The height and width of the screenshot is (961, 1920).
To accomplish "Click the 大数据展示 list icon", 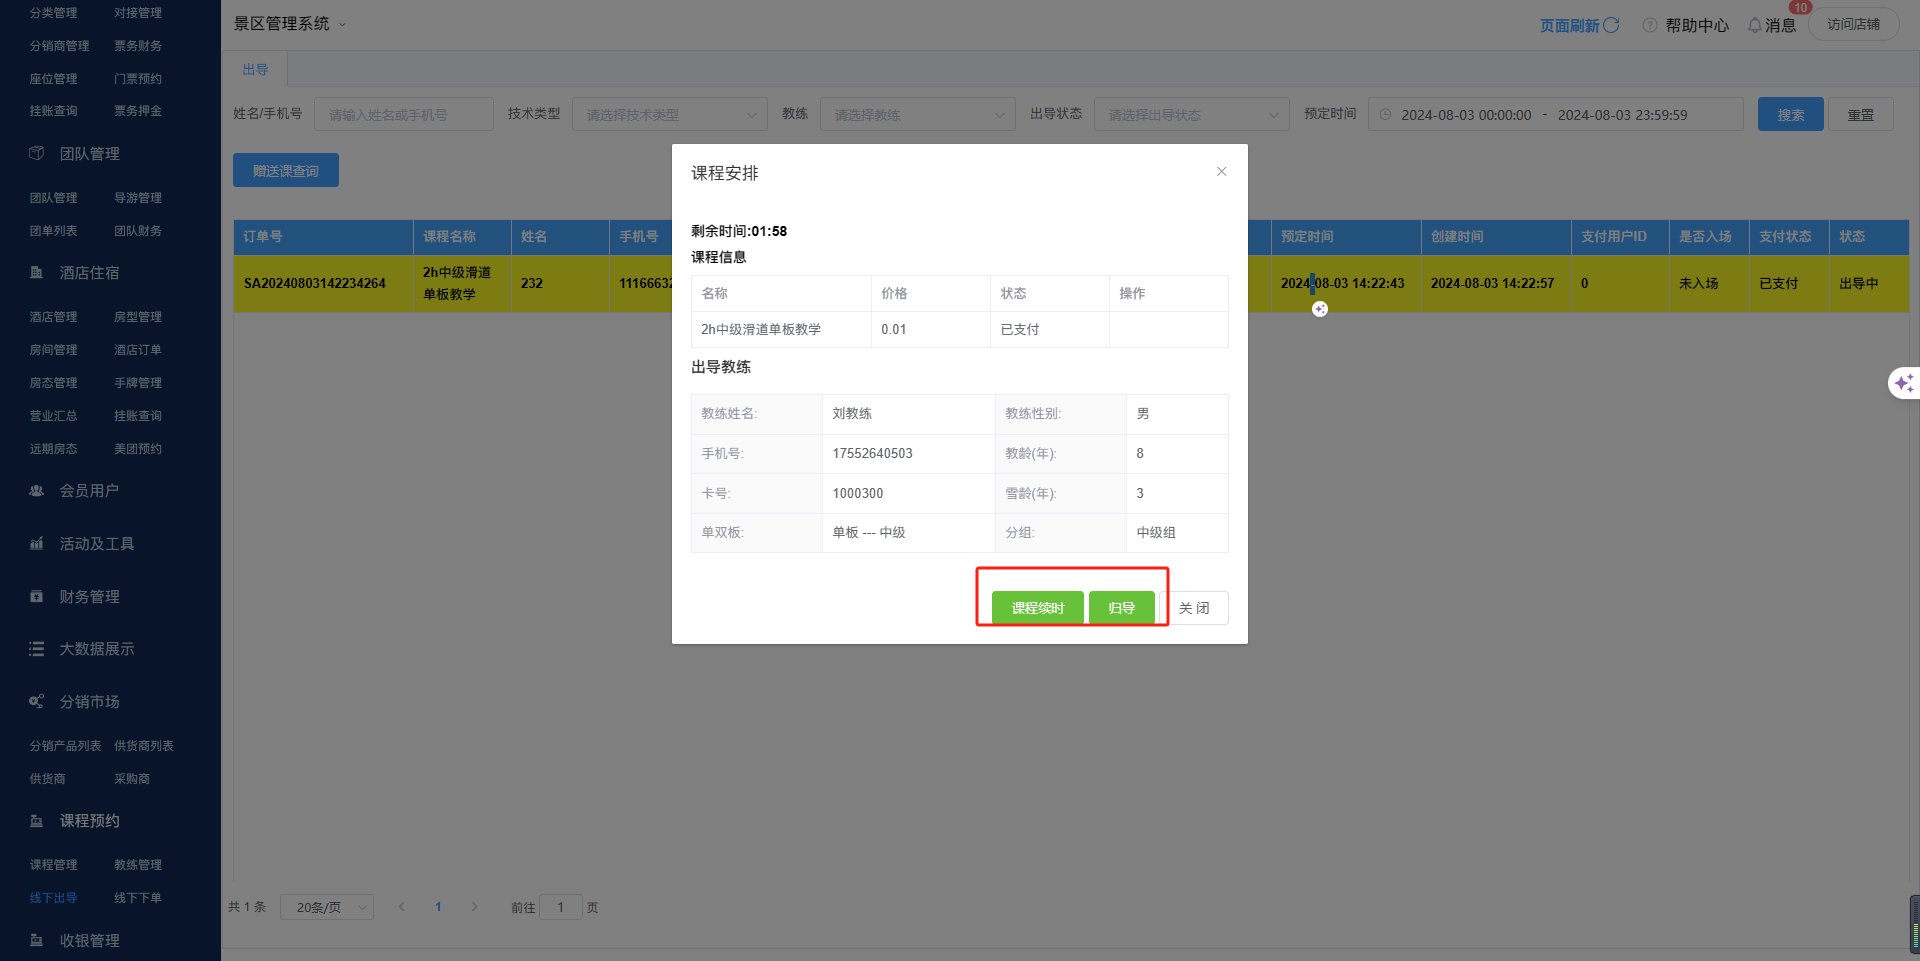I will coord(37,649).
